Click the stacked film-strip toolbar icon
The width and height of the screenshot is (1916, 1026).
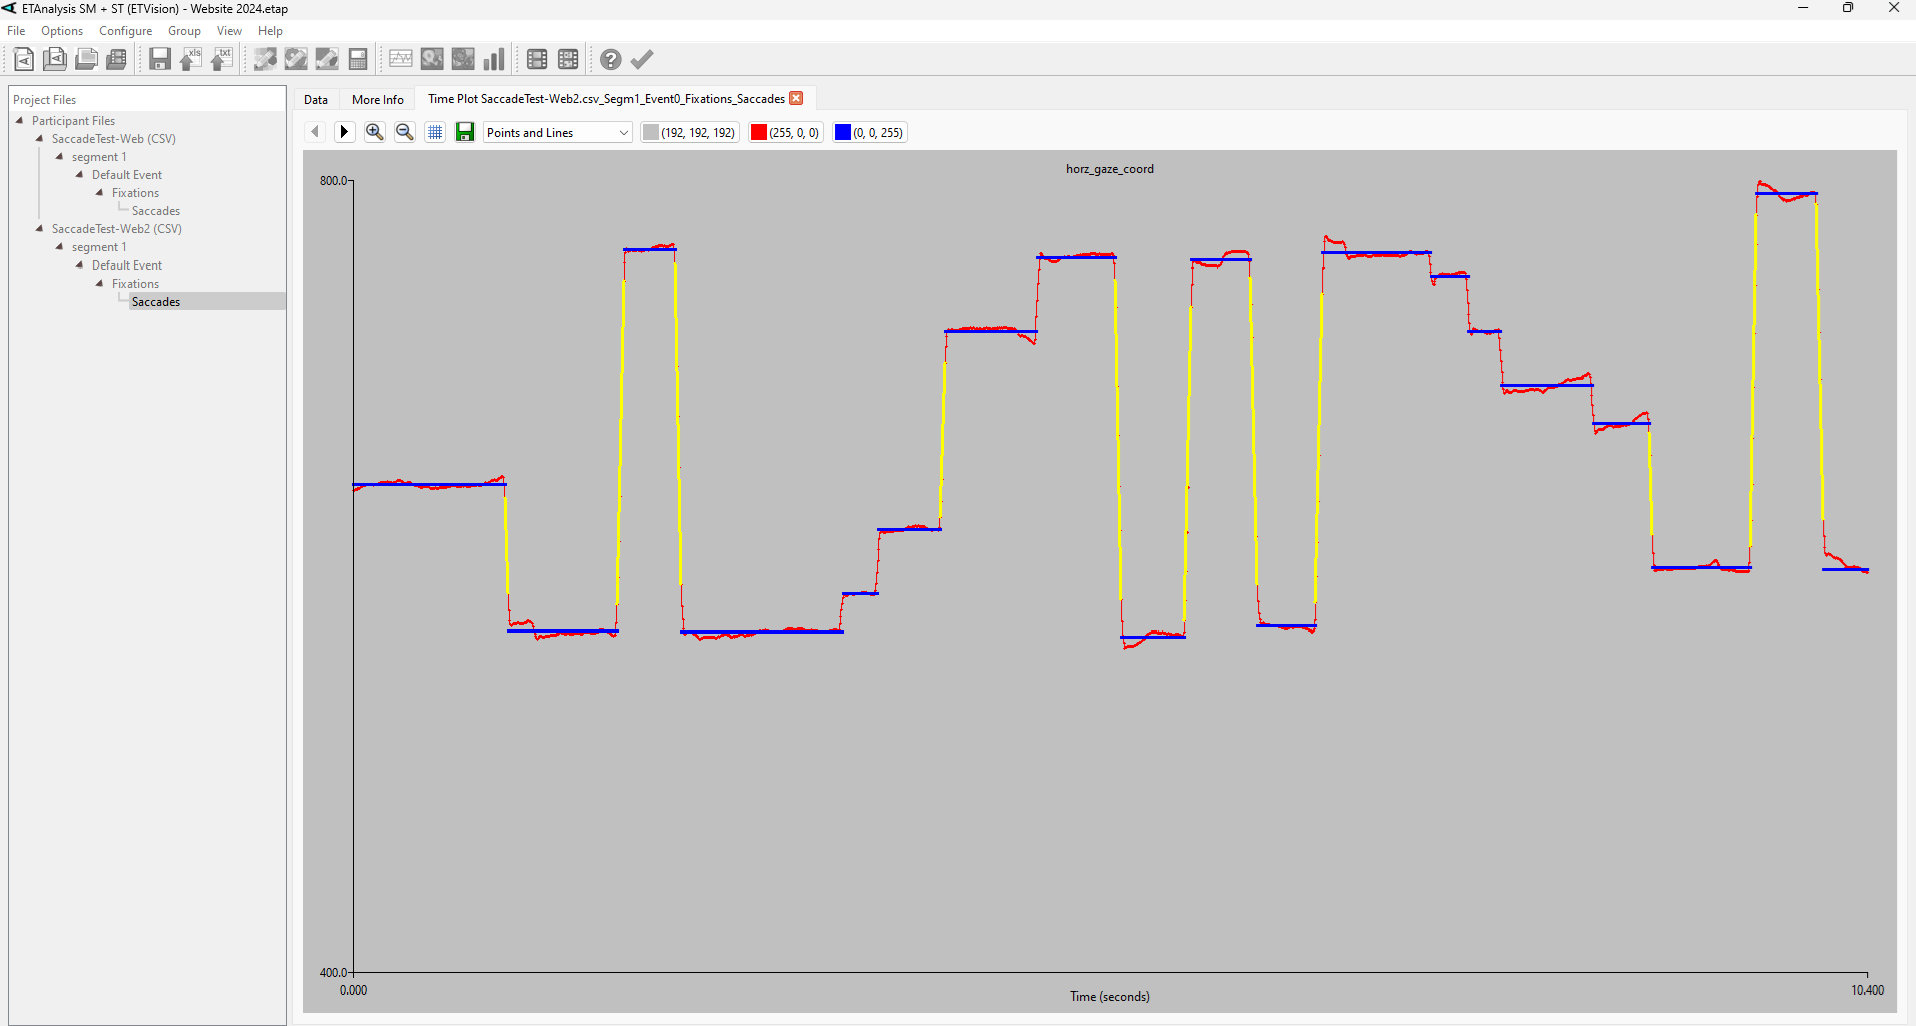(x=117, y=59)
